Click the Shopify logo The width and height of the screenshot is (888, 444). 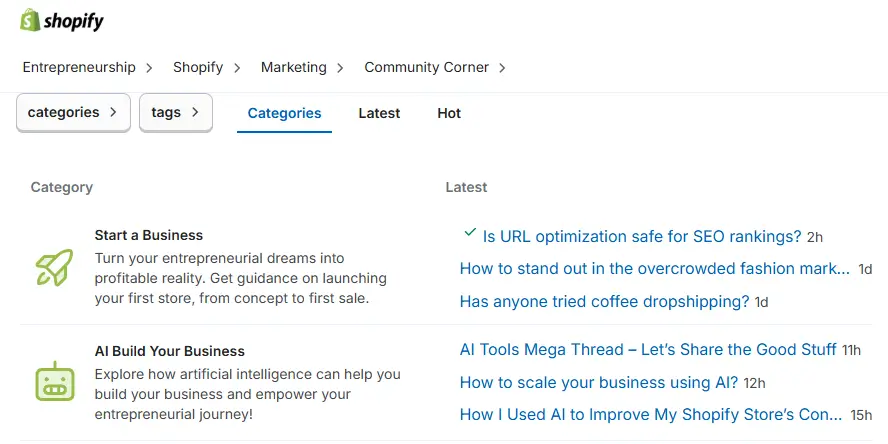coord(62,21)
